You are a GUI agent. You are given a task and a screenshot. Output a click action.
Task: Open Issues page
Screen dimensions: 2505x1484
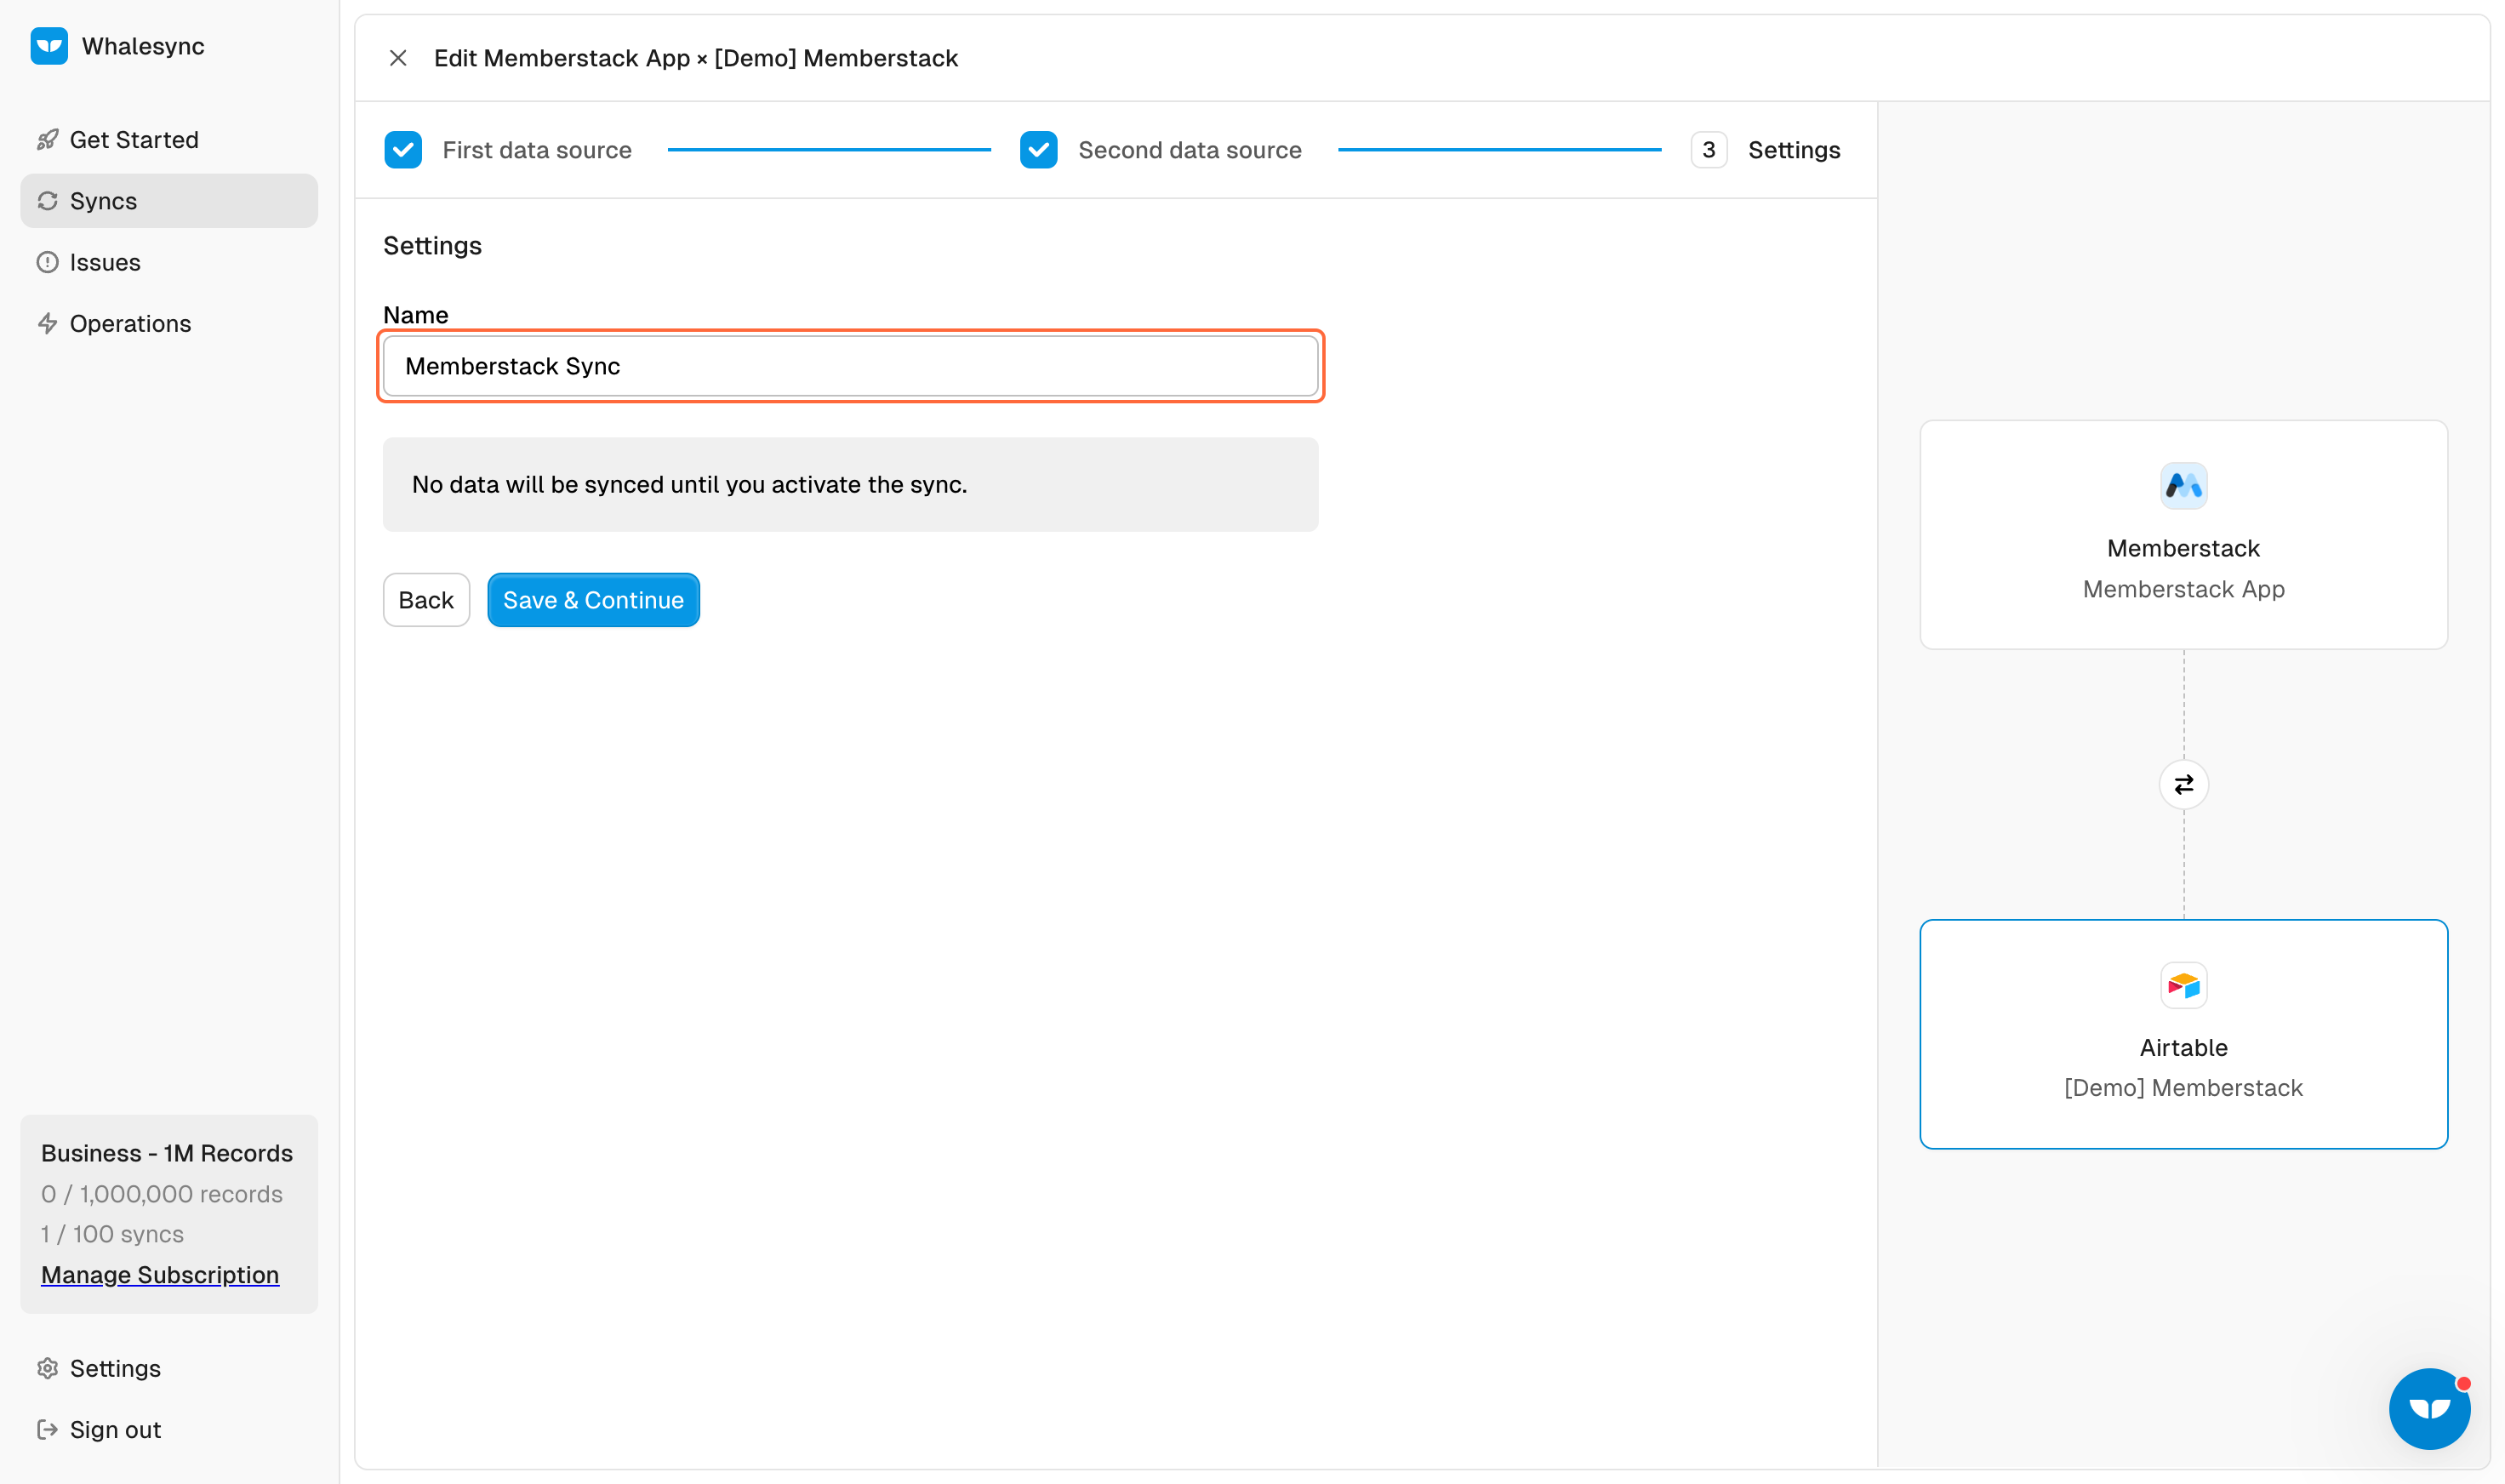point(169,262)
